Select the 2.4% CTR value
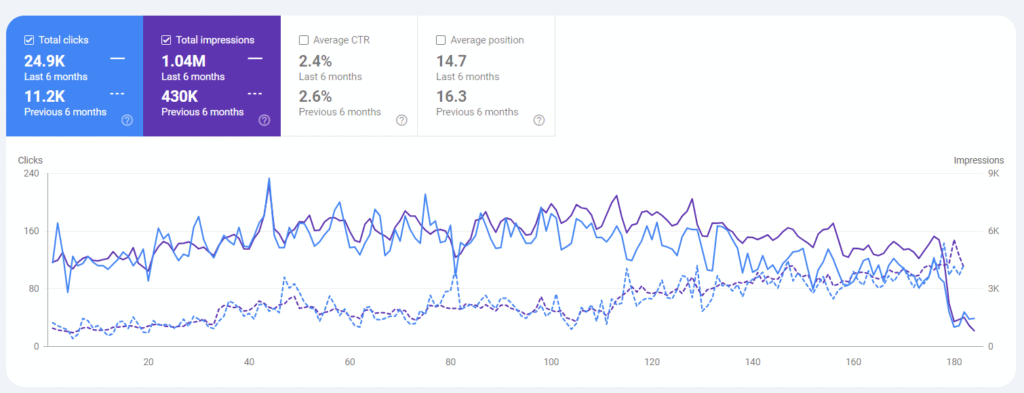Screen dimensions: 1024x393 pyautogui.click(x=315, y=61)
